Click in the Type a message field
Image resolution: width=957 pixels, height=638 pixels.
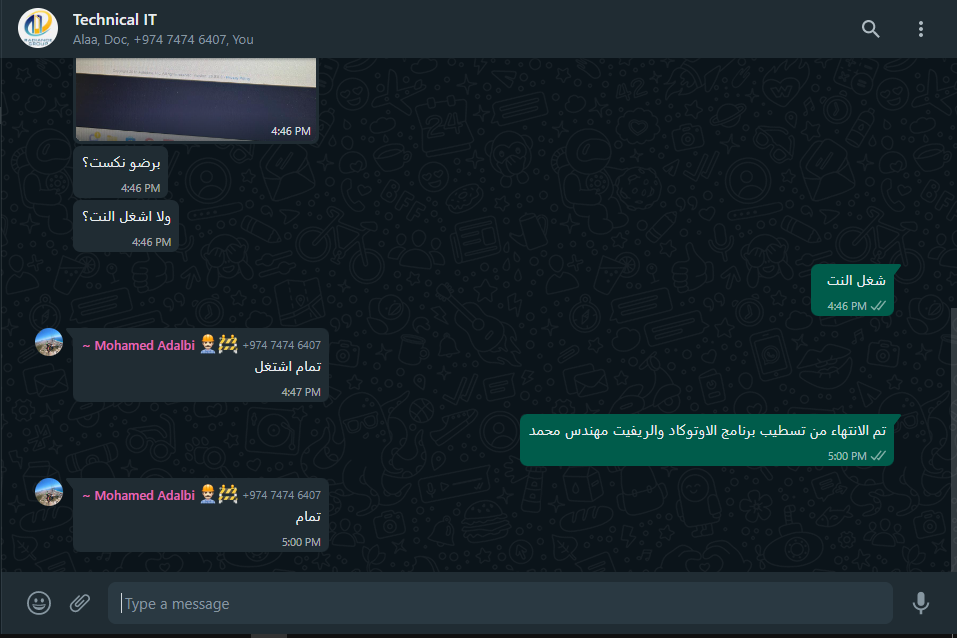pos(500,603)
